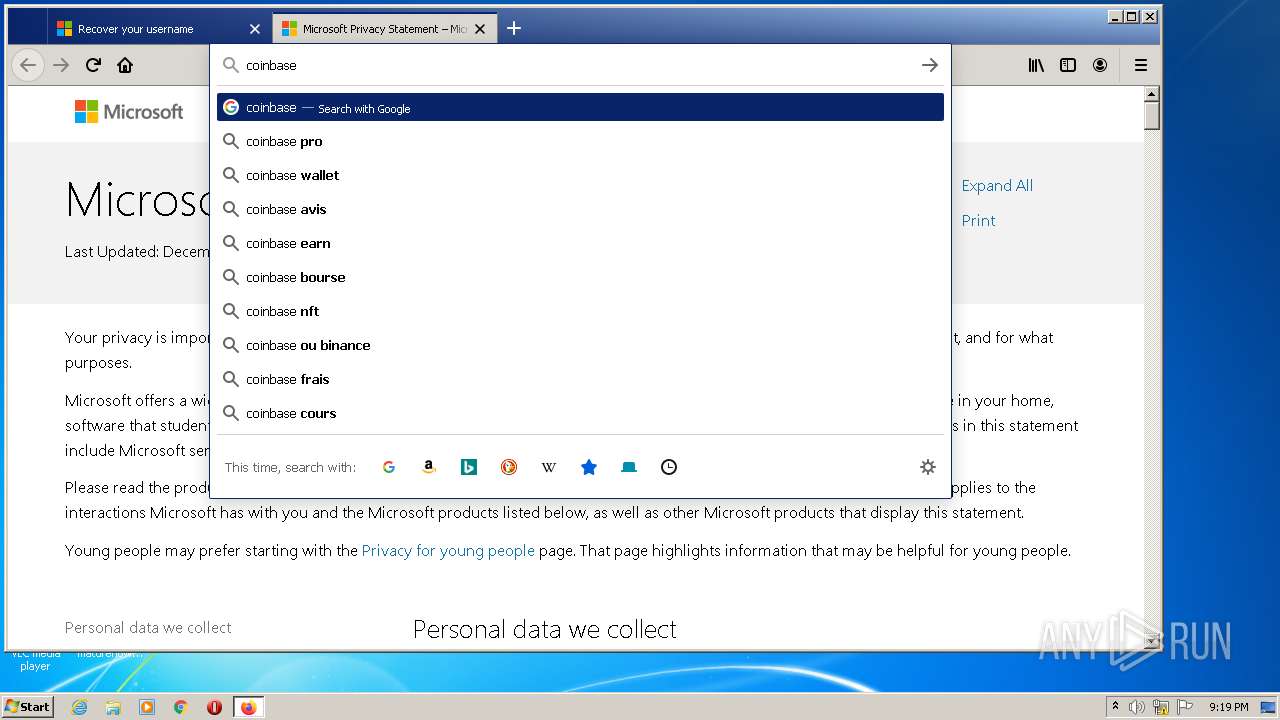Screen dimensions: 1280x720
Task: Select the coinbase Search with Google row
Action: tap(580, 107)
